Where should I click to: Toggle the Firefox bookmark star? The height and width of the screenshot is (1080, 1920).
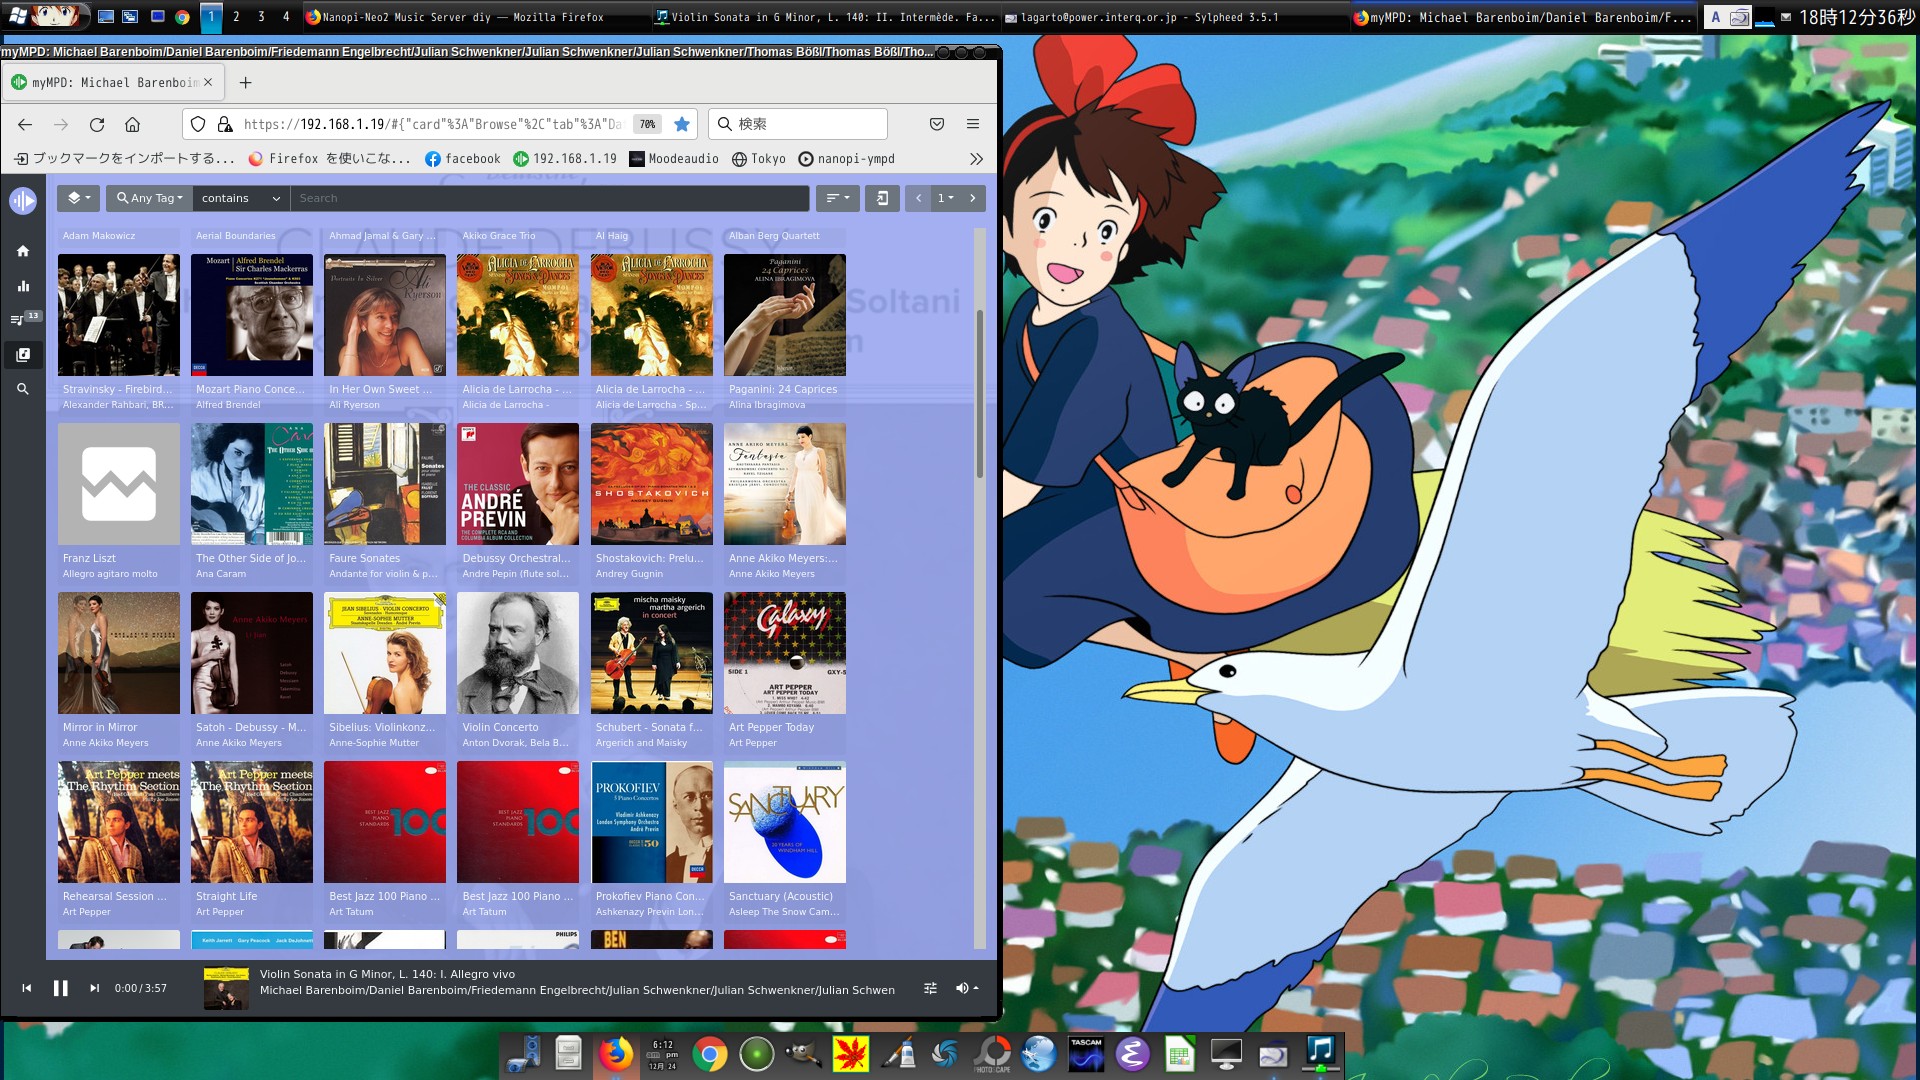tap(682, 124)
